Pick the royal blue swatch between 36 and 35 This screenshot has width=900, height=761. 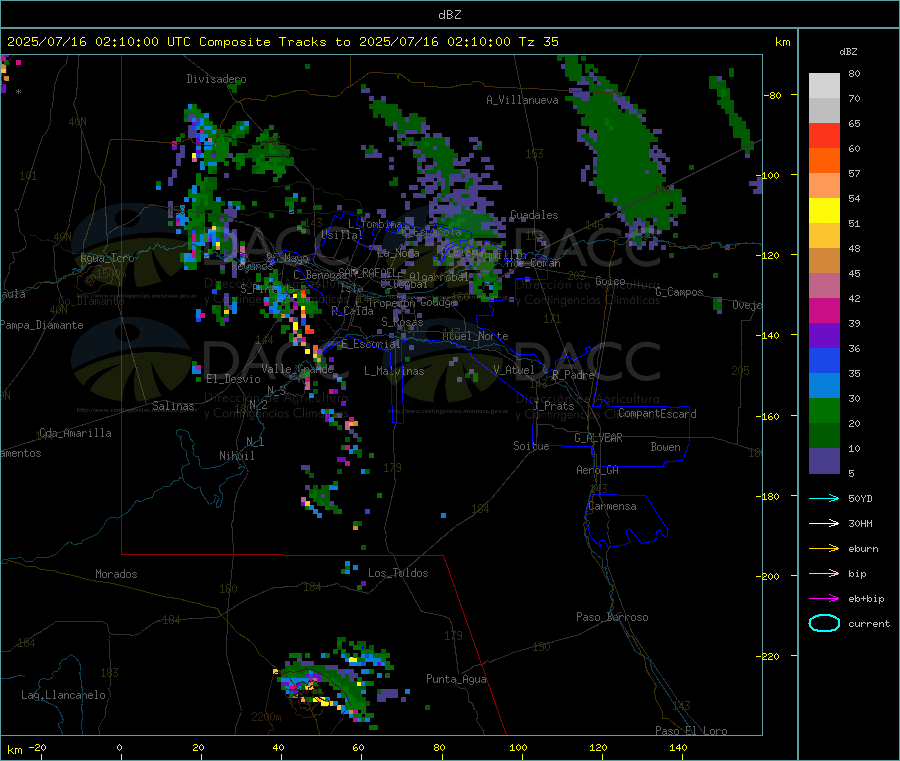coord(824,360)
